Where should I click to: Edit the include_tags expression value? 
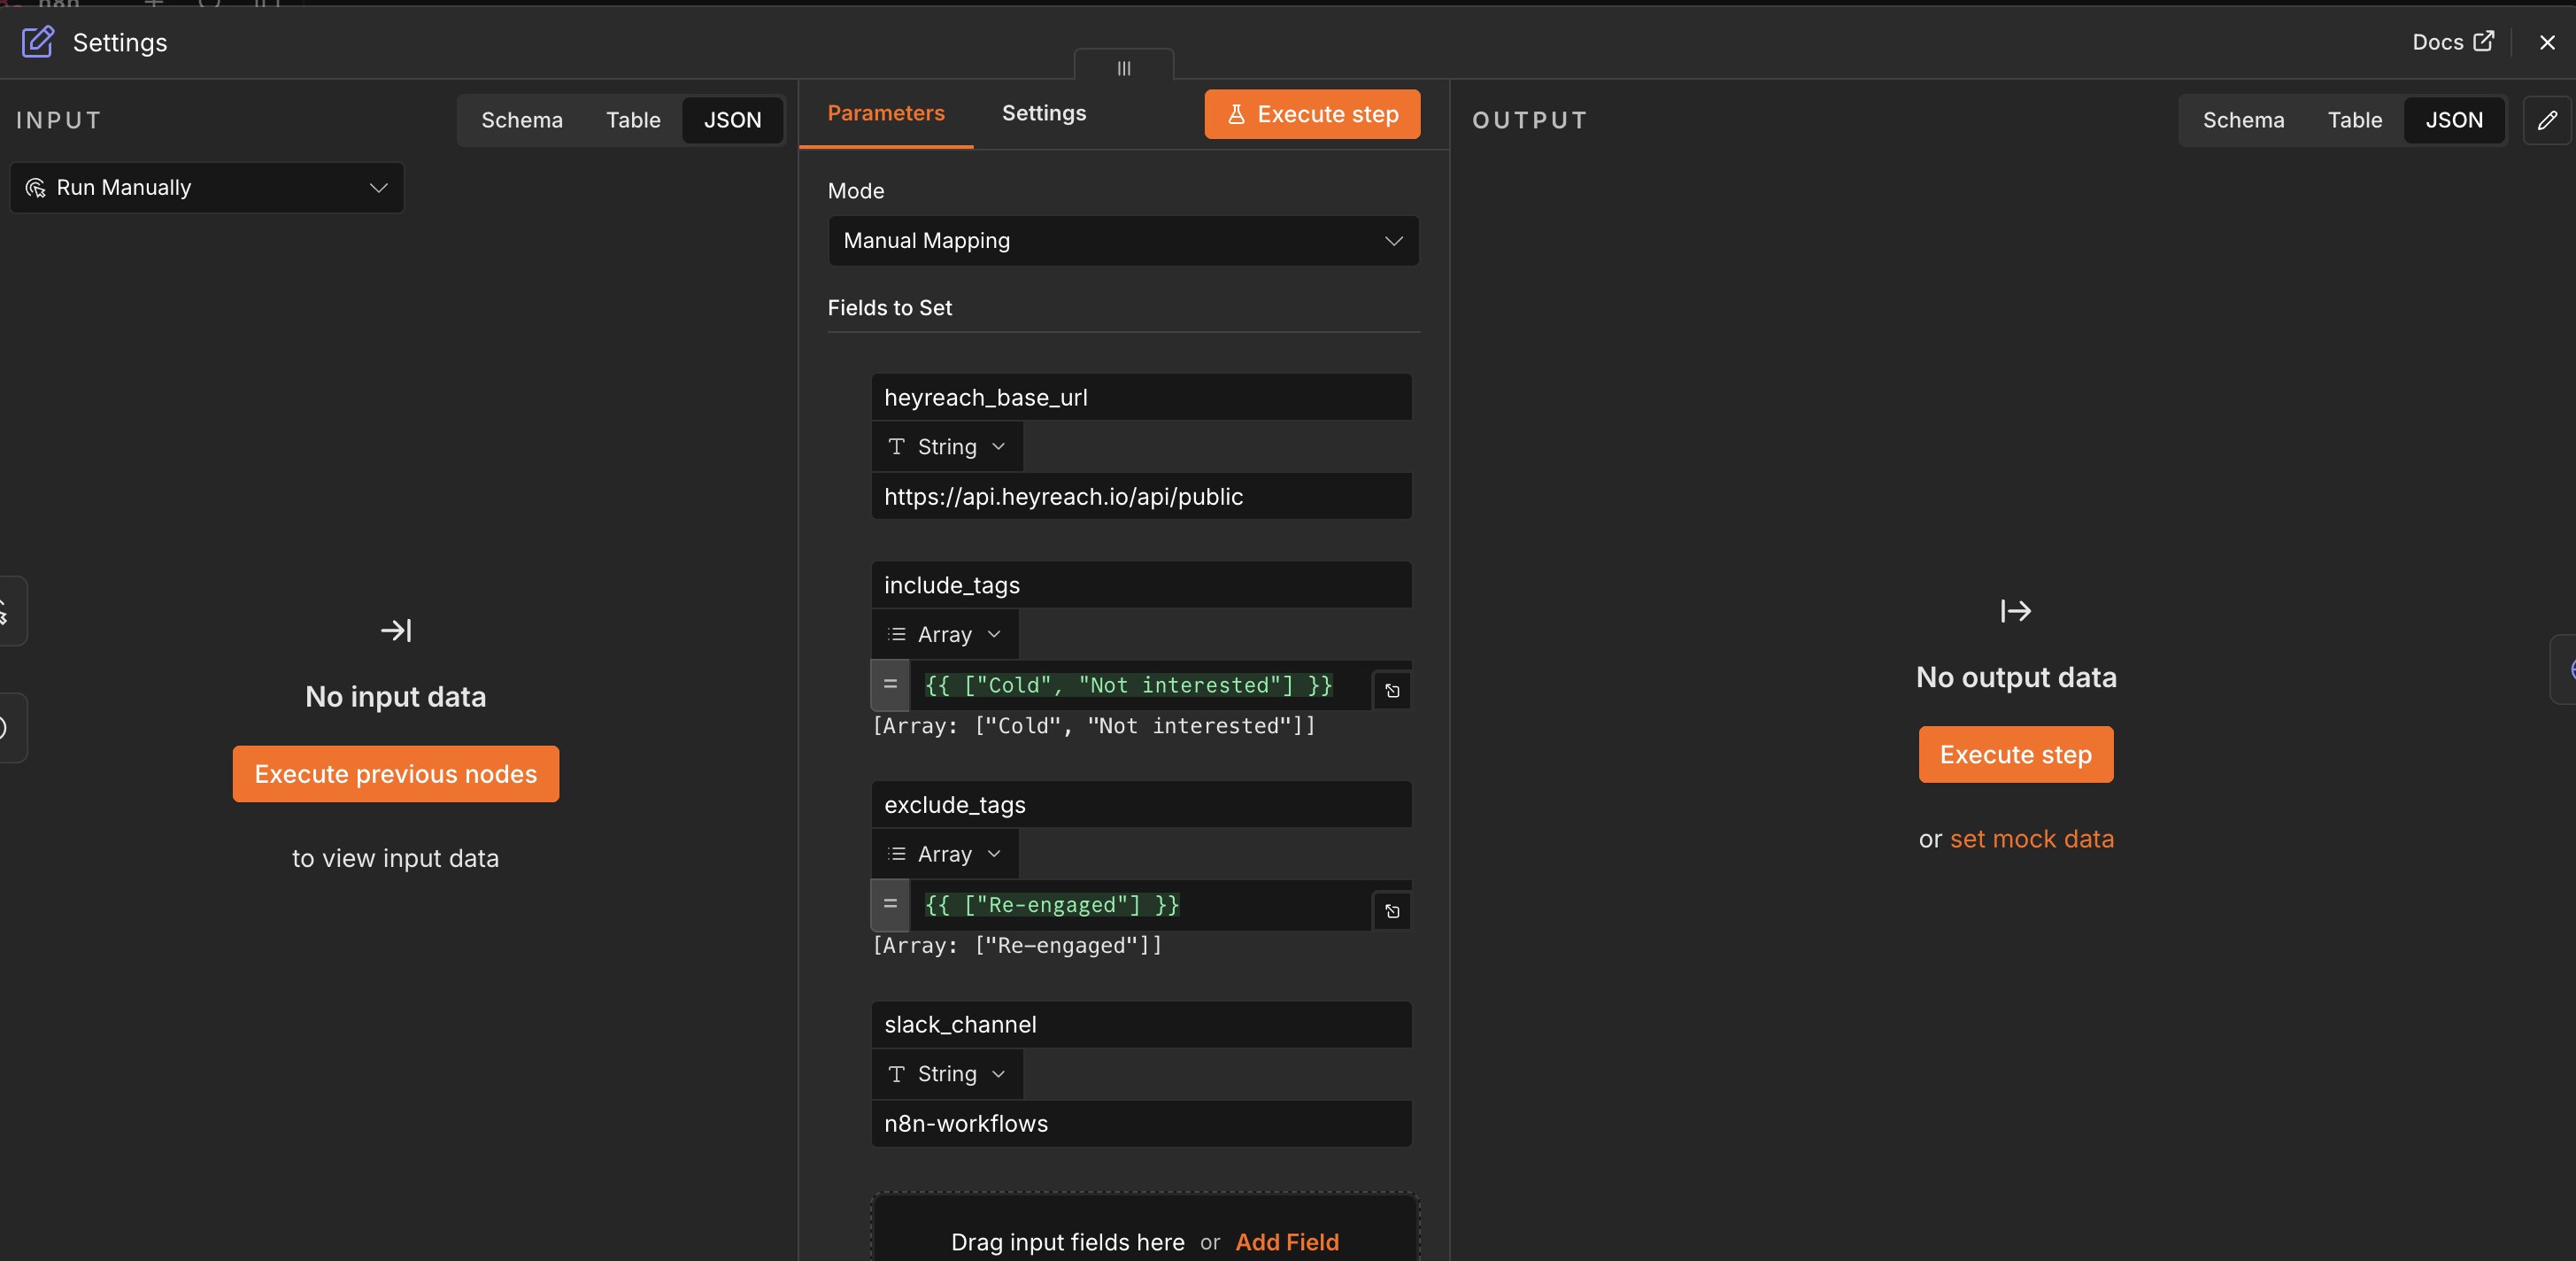(x=1140, y=685)
